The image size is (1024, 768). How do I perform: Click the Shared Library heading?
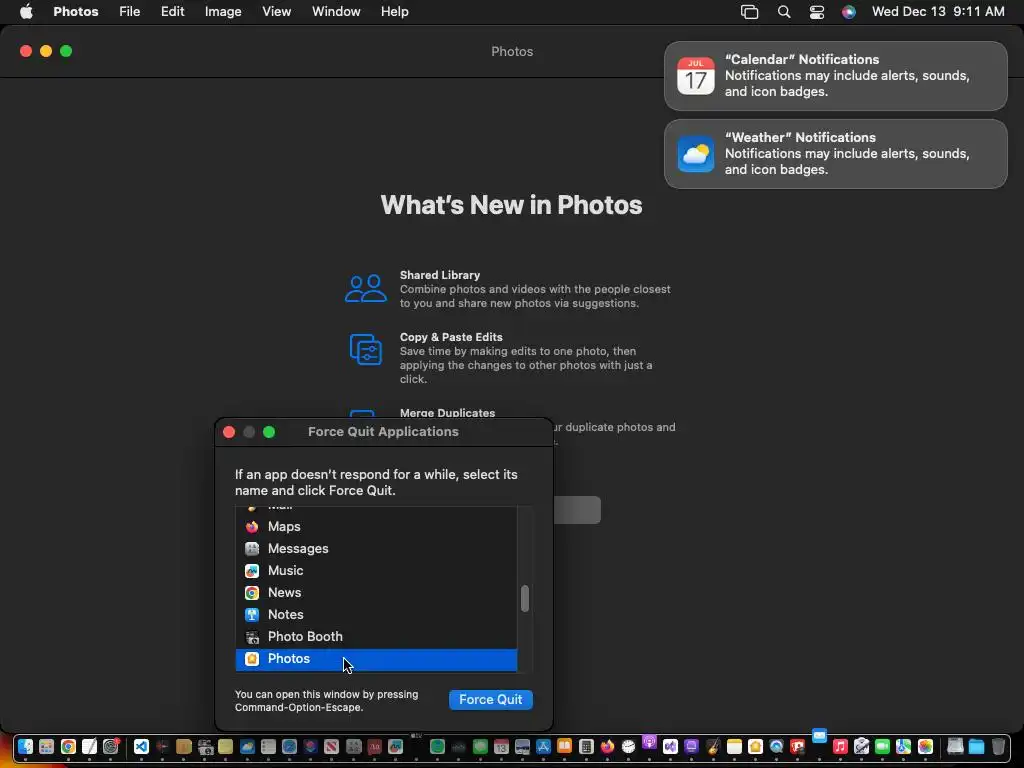(440, 275)
